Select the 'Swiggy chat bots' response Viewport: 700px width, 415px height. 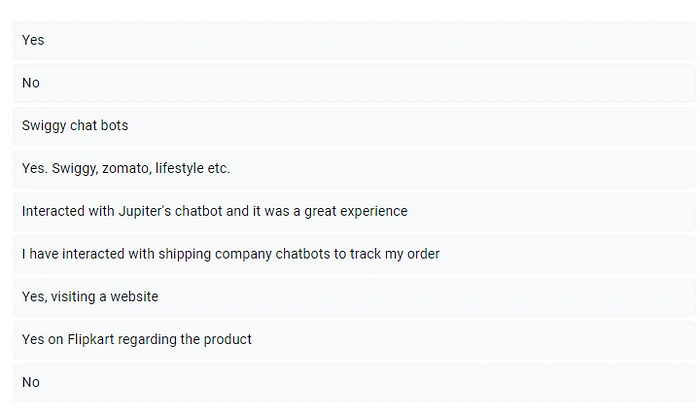354,126
